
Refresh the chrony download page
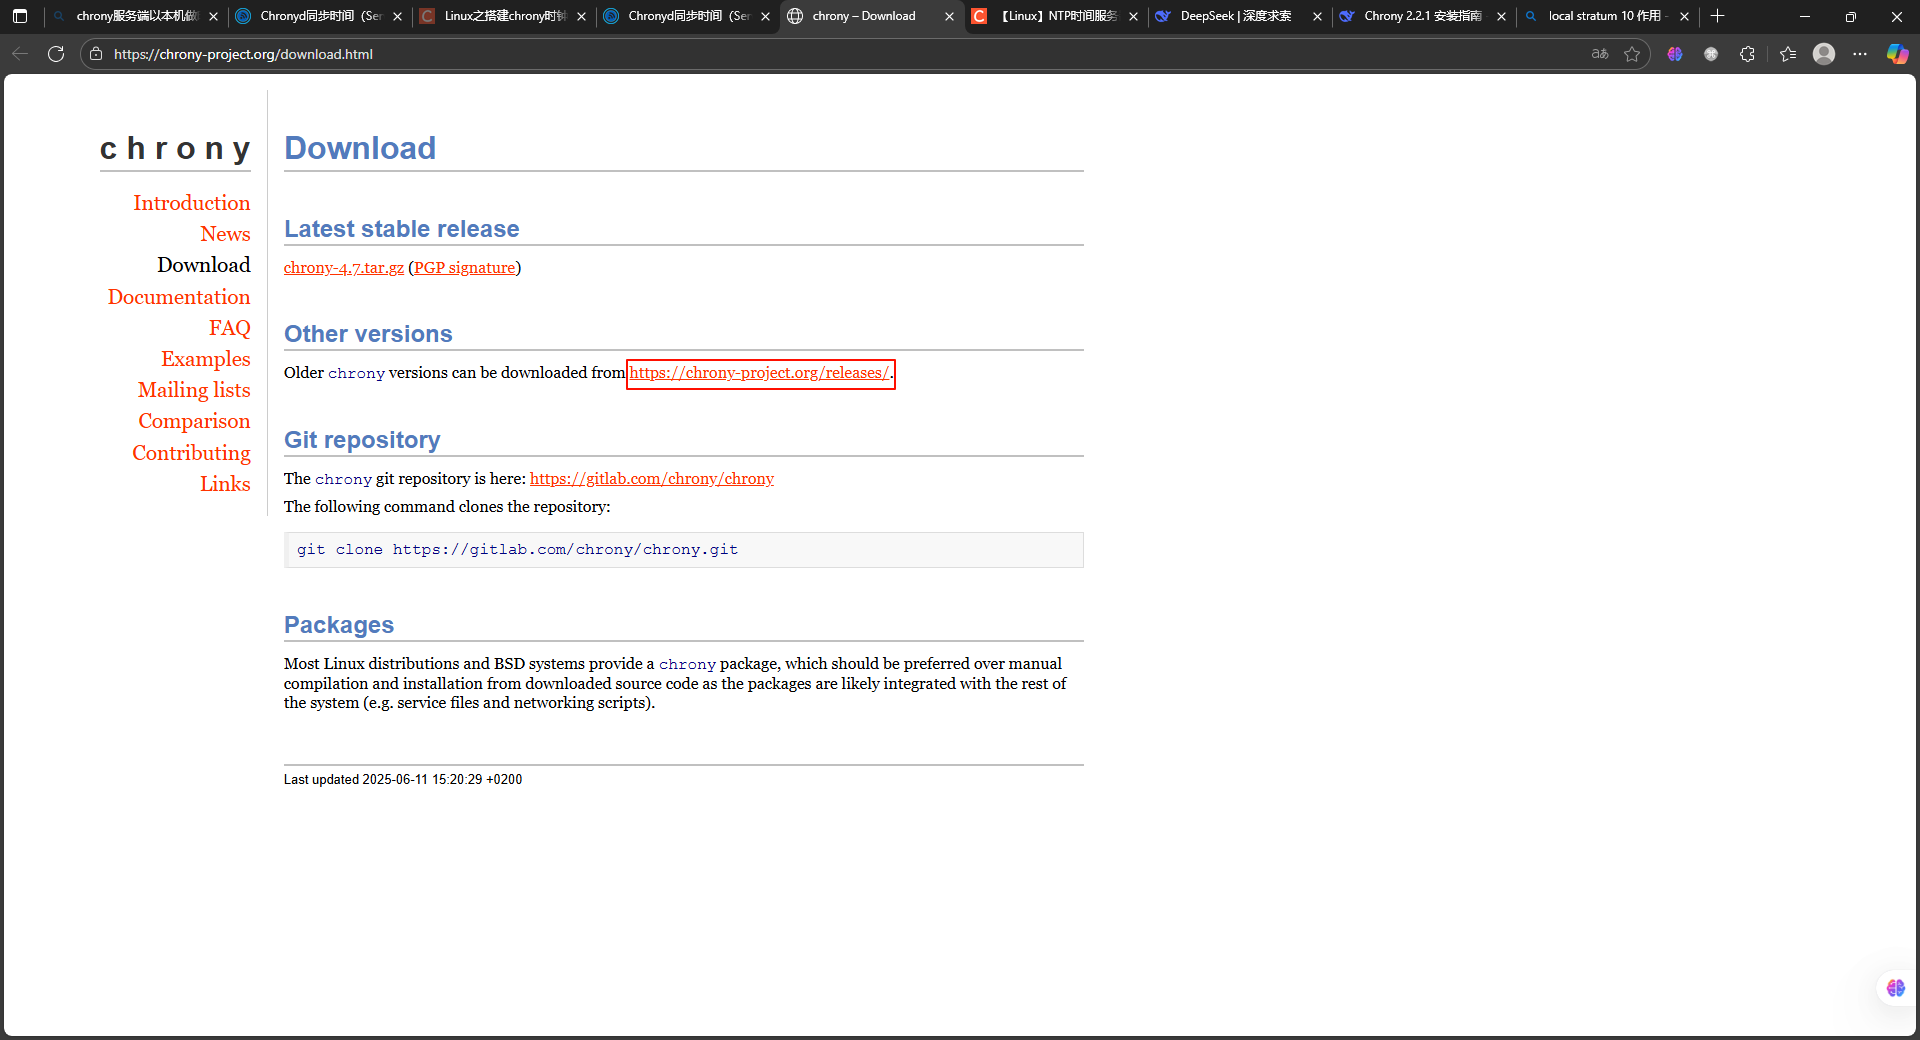tap(56, 54)
